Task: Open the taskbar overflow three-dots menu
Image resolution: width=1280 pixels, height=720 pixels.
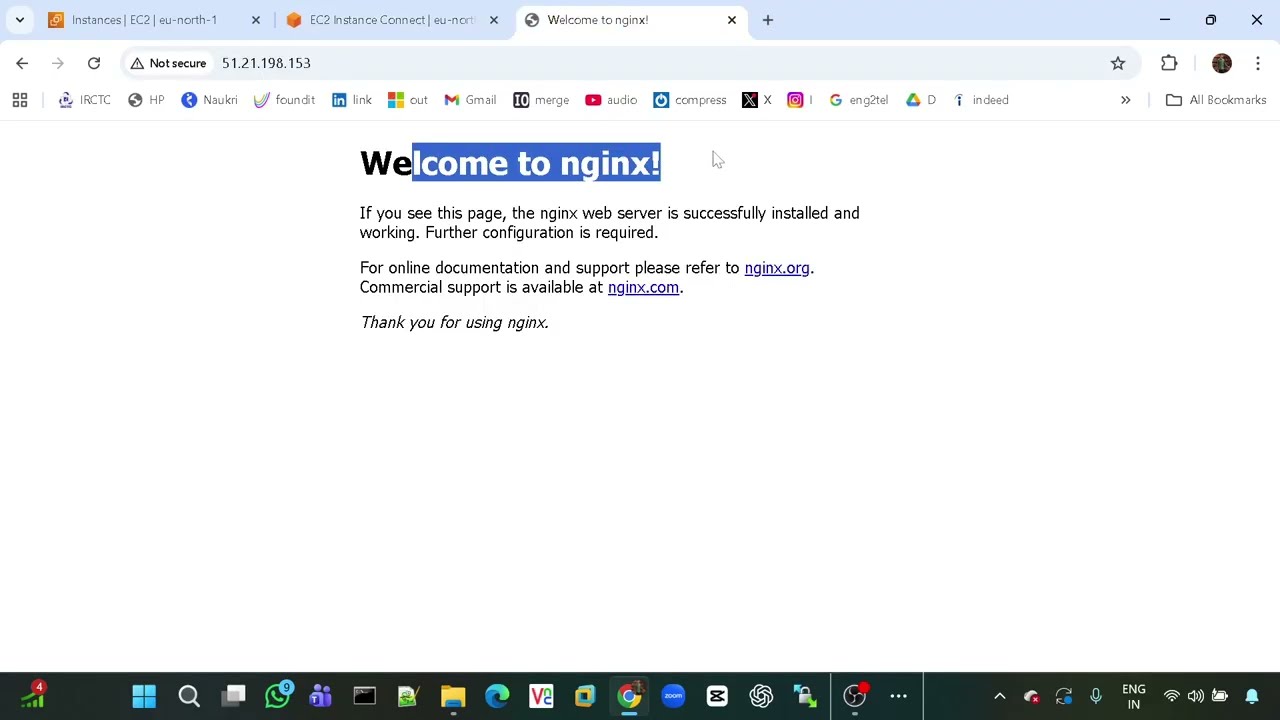Action: coord(898,696)
